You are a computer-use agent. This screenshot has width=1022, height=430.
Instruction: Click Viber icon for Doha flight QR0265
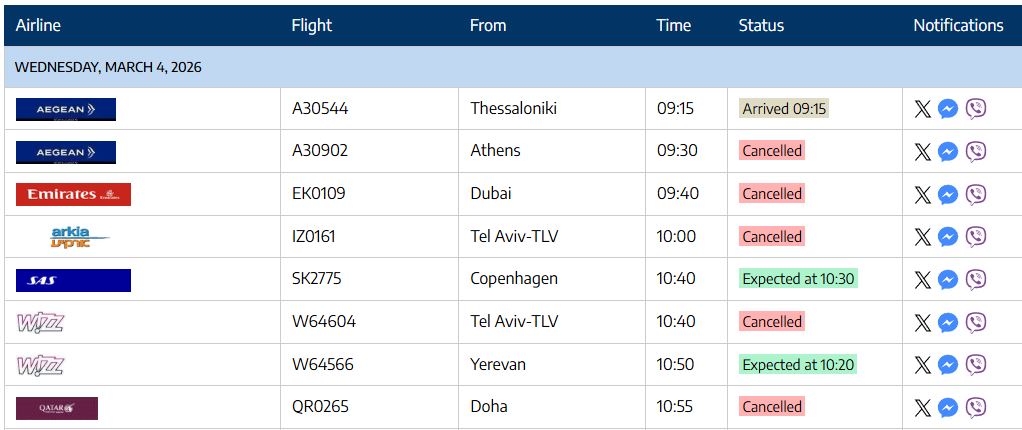[x=976, y=407]
